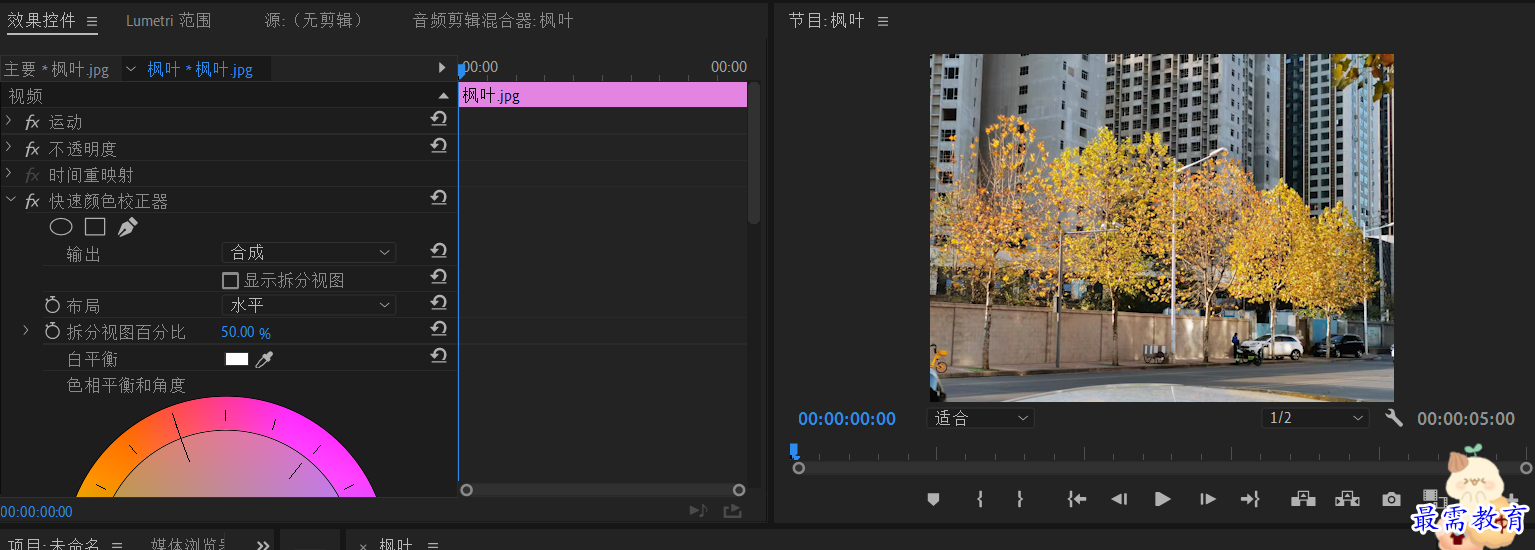The width and height of the screenshot is (1535, 550).
Task: Open the clip dropdown beside 主要 * 枫叶.jpg
Action: (x=131, y=69)
